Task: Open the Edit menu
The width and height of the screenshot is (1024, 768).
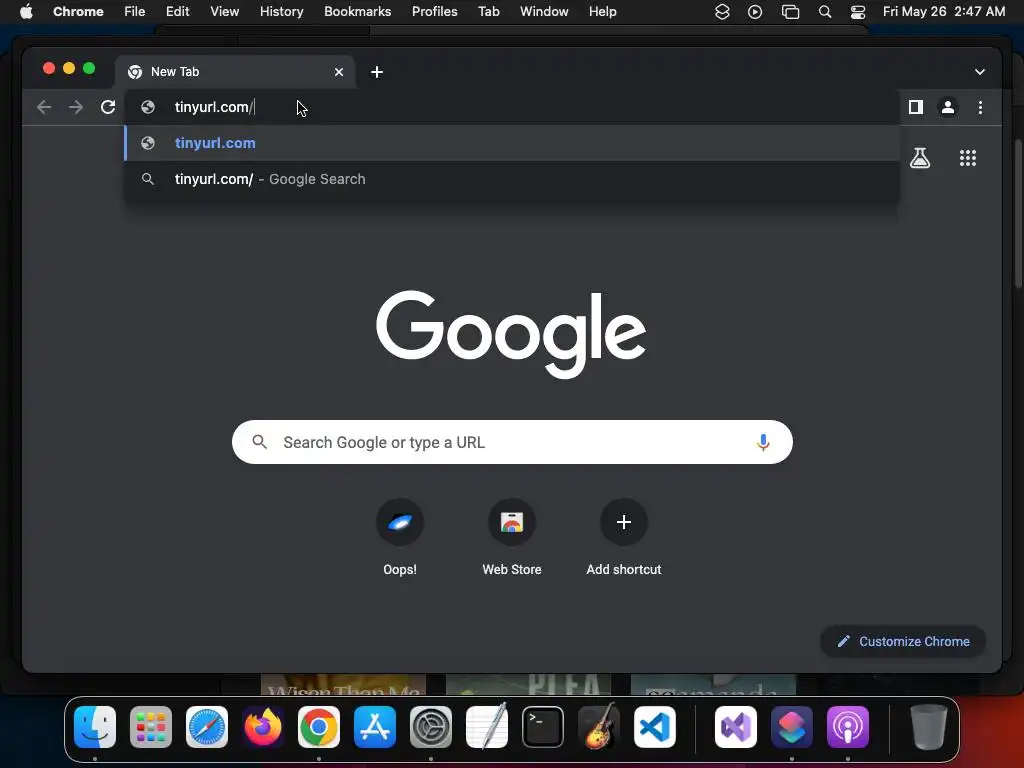Action: point(177,12)
